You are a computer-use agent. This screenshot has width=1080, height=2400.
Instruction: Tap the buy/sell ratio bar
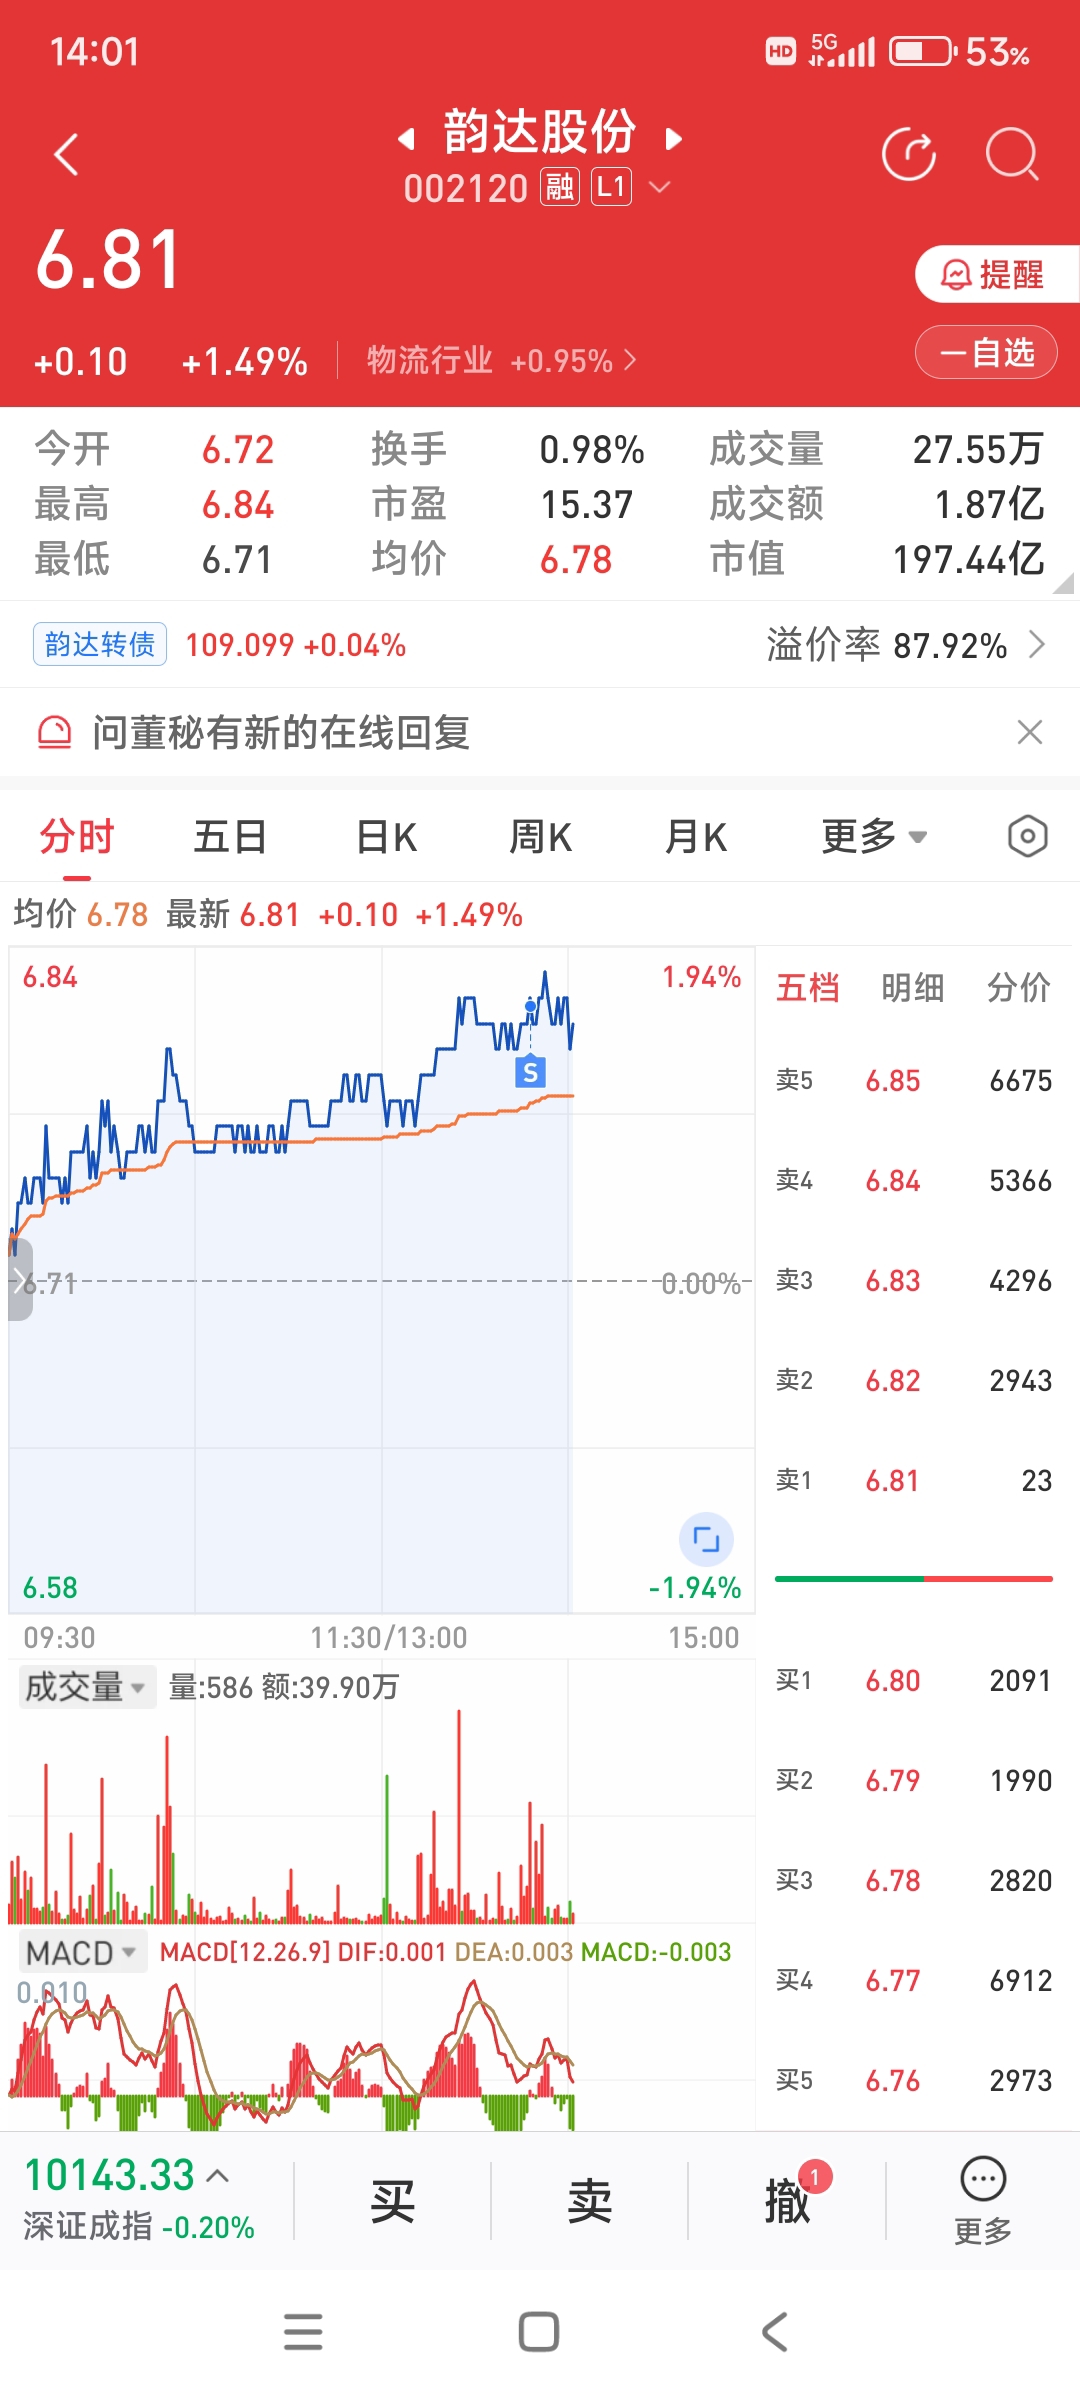click(x=914, y=1579)
